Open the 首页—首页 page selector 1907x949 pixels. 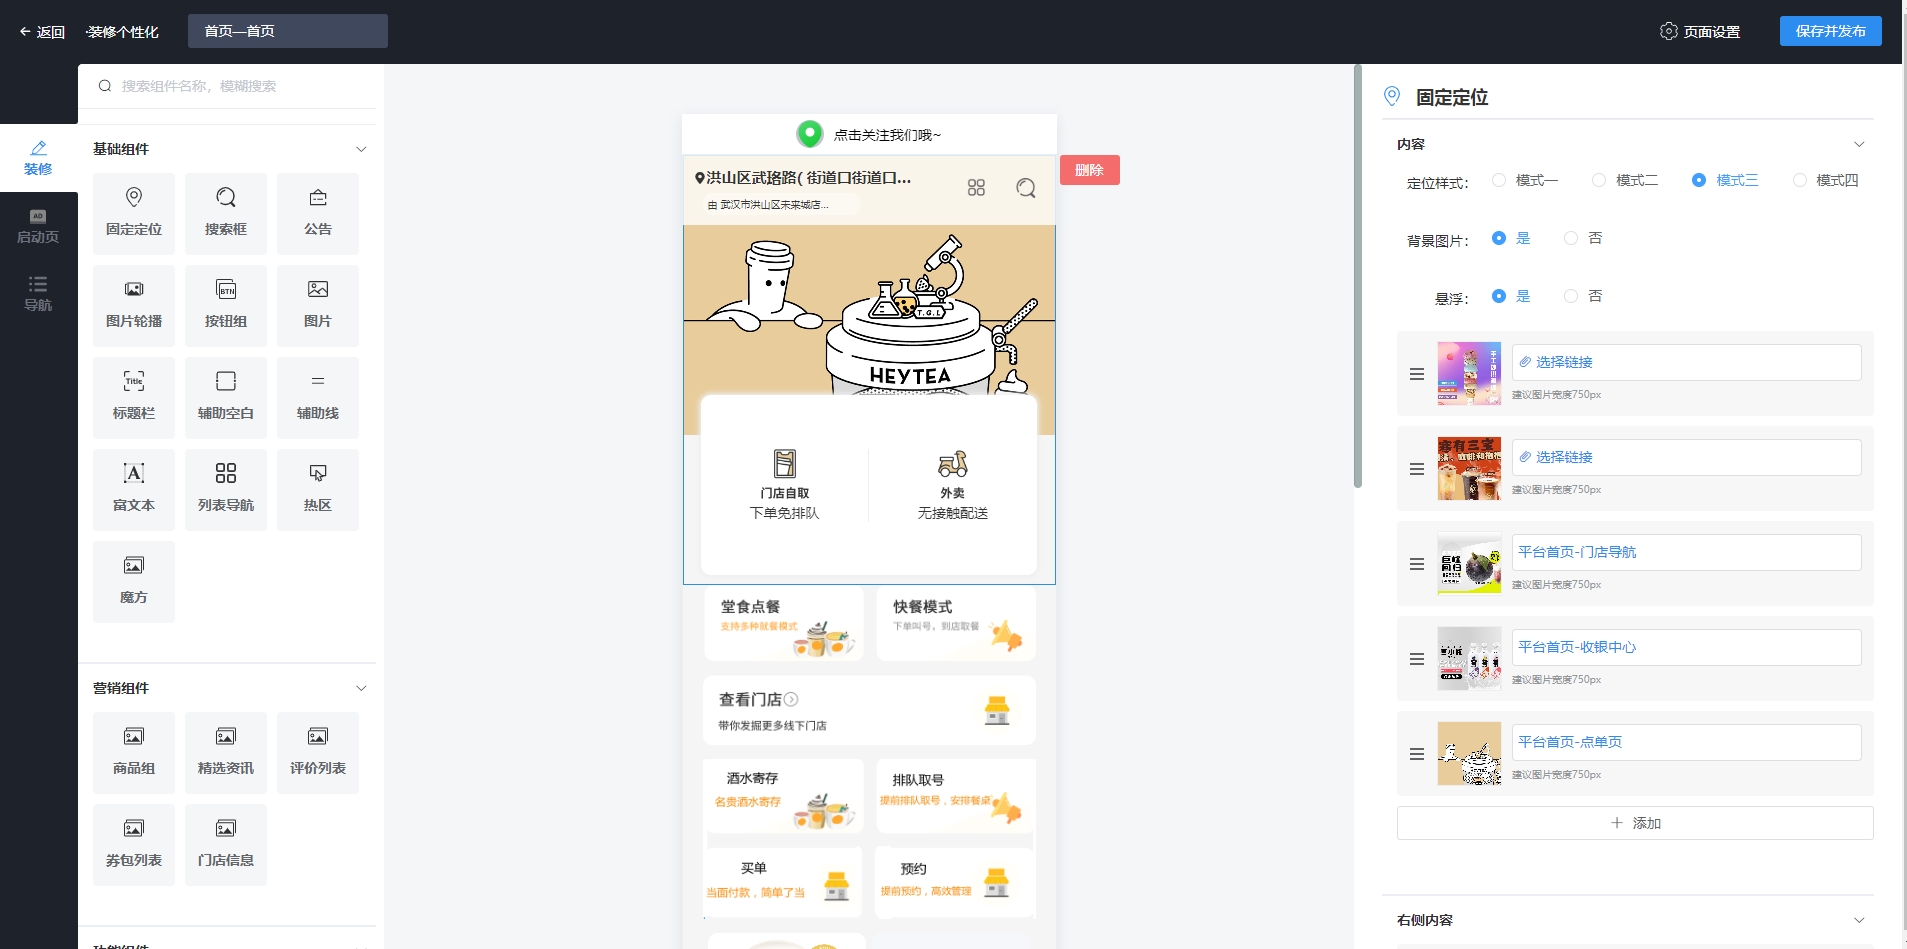(288, 31)
